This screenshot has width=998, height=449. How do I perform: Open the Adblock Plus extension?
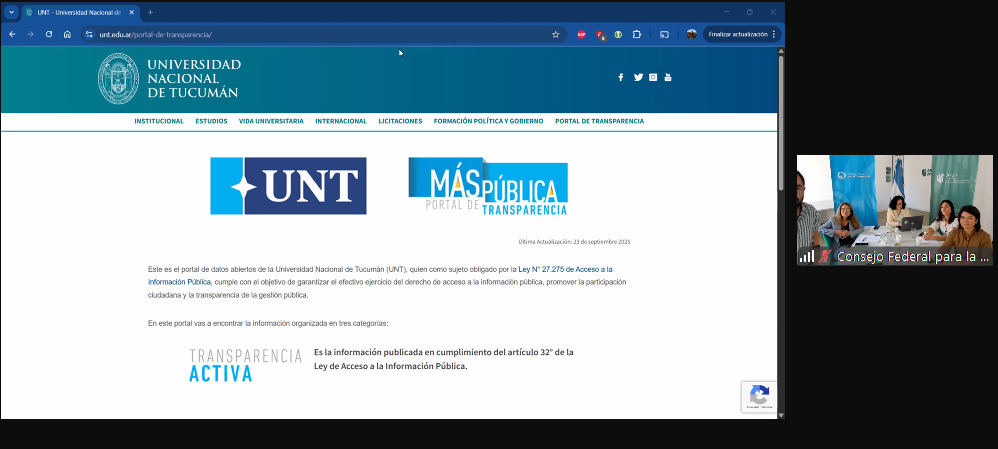(x=581, y=34)
